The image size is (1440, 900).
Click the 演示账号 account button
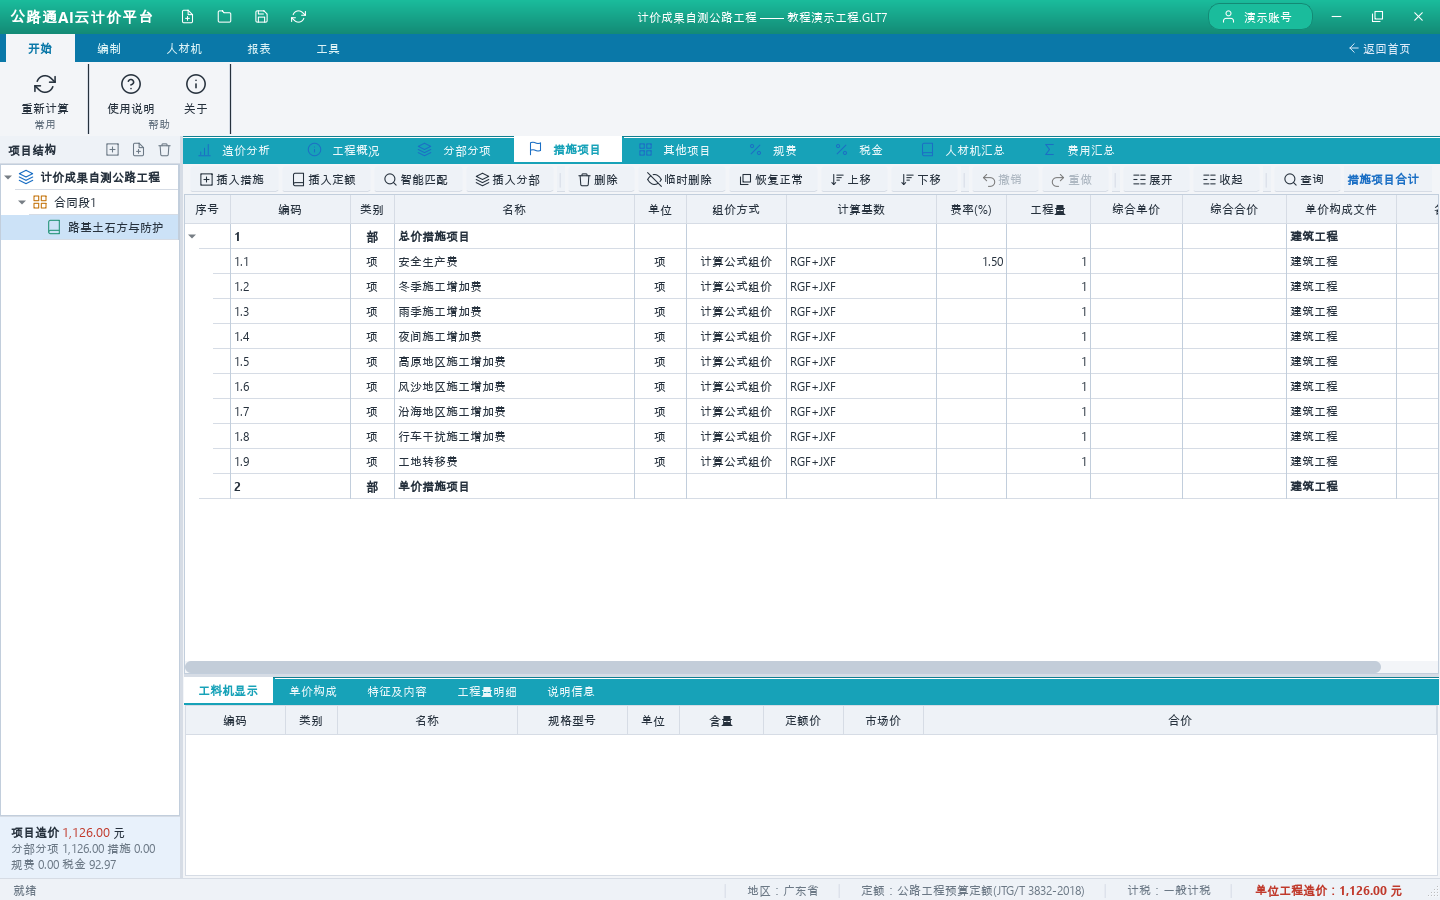pos(1260,17)
